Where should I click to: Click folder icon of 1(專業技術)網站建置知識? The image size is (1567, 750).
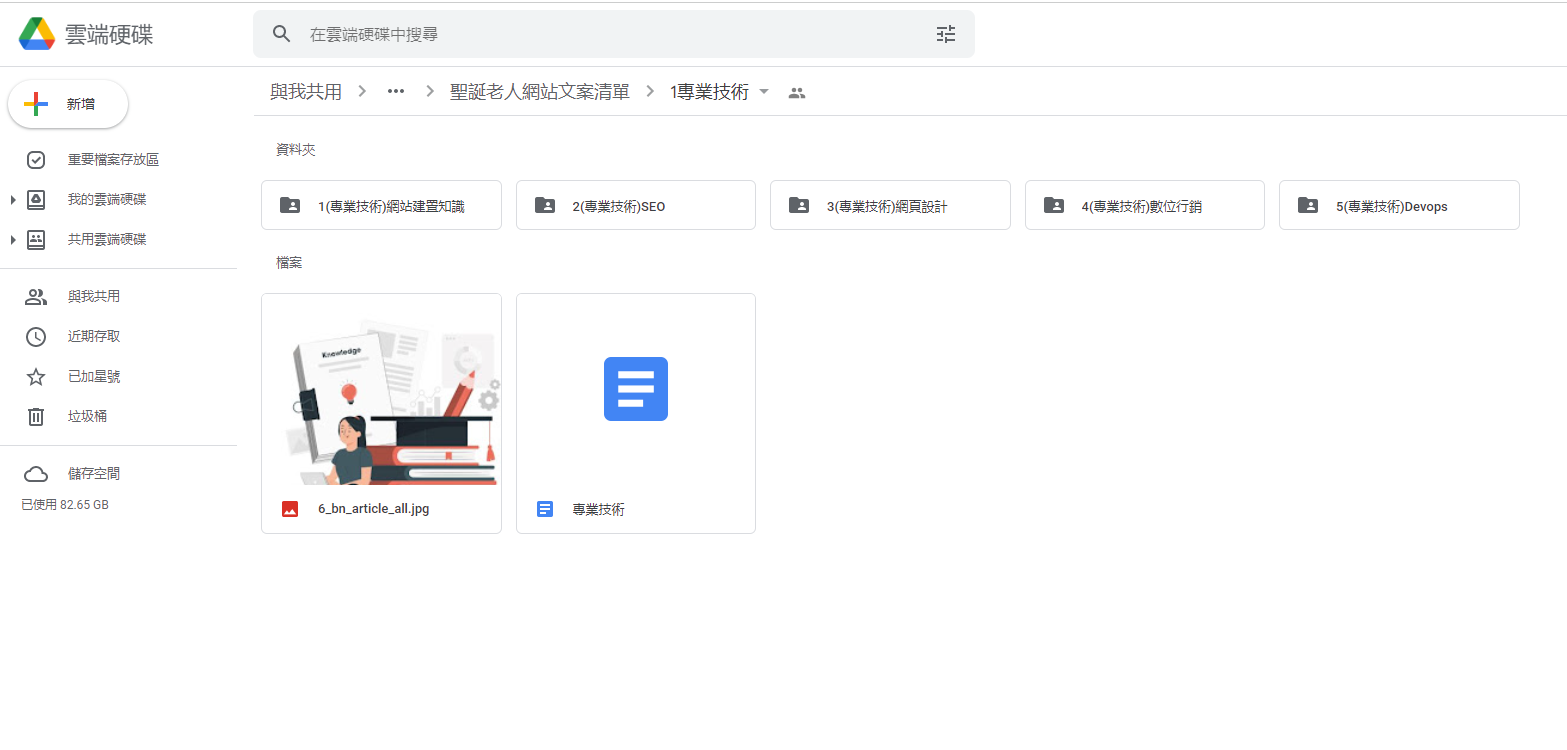coord(290,205)
